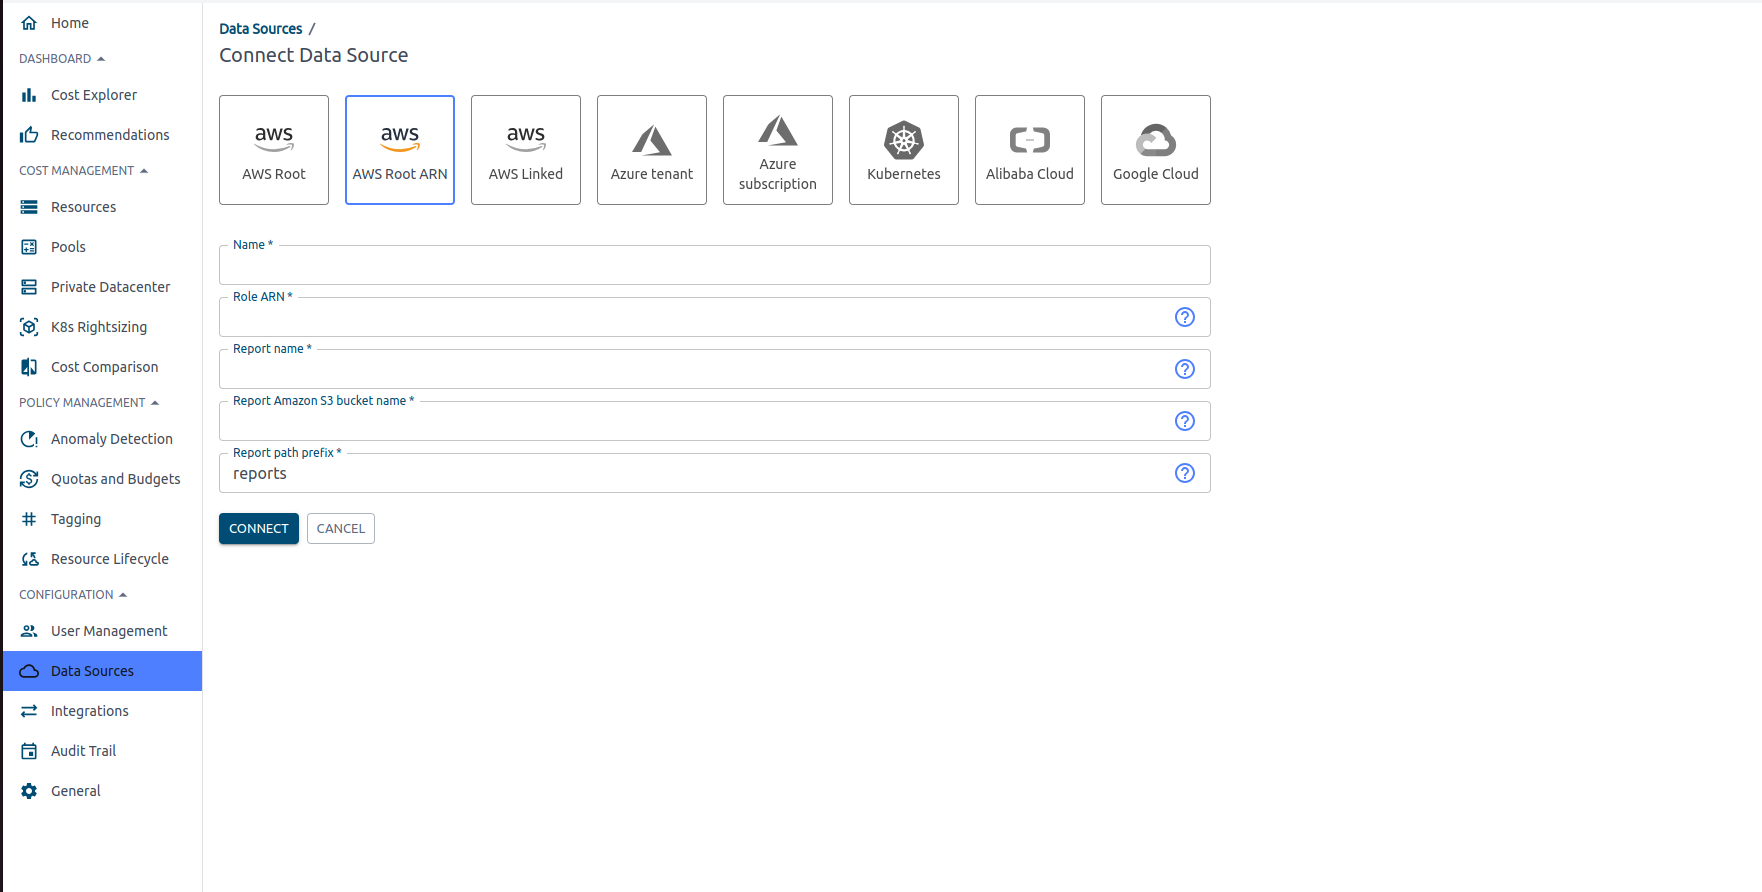1762x892 pixels.
Task: Focus the Name input field
Action: point(715,265)
